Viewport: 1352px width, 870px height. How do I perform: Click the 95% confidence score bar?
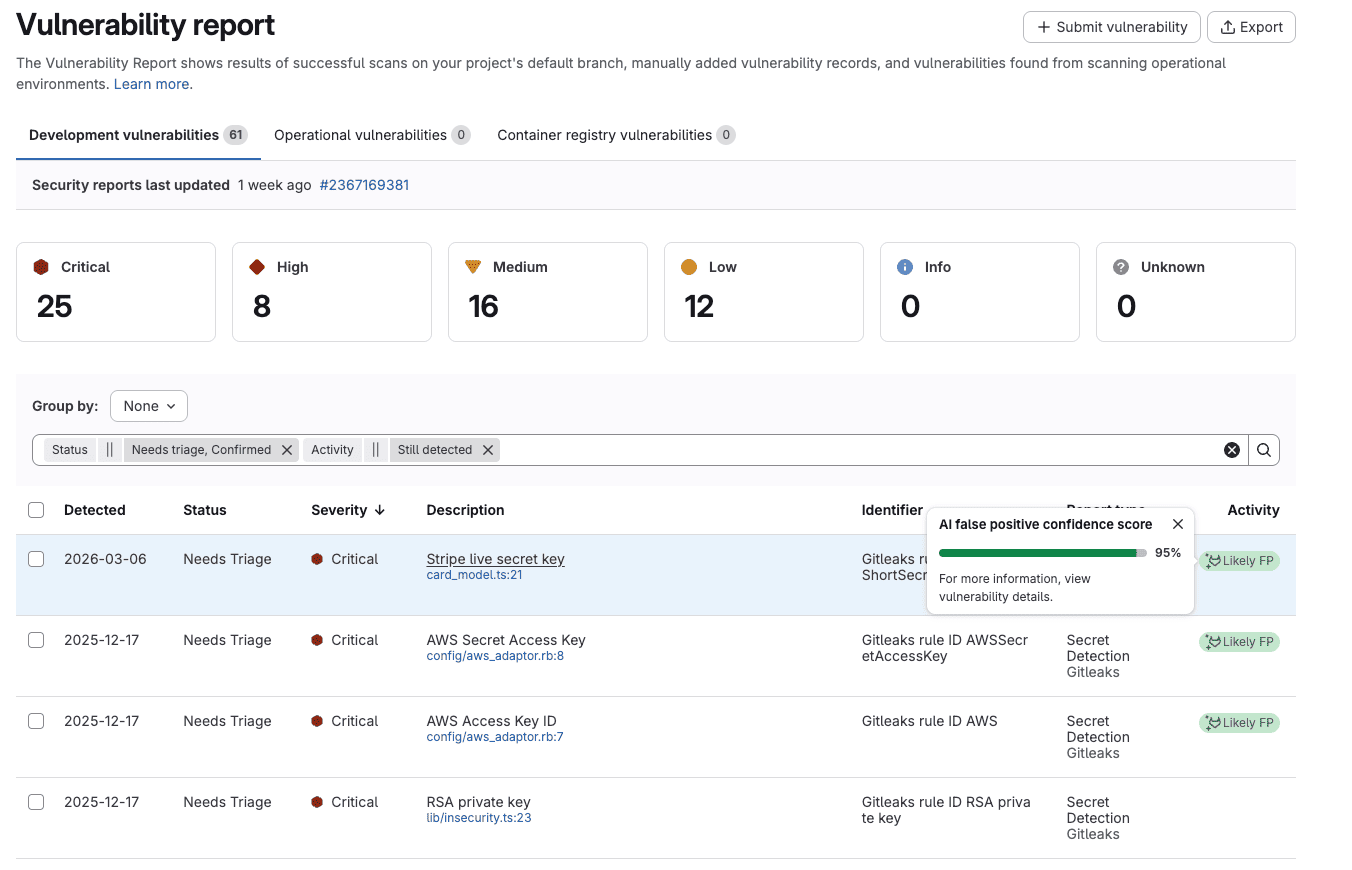pyautogui.click(x=1040, y=552)
